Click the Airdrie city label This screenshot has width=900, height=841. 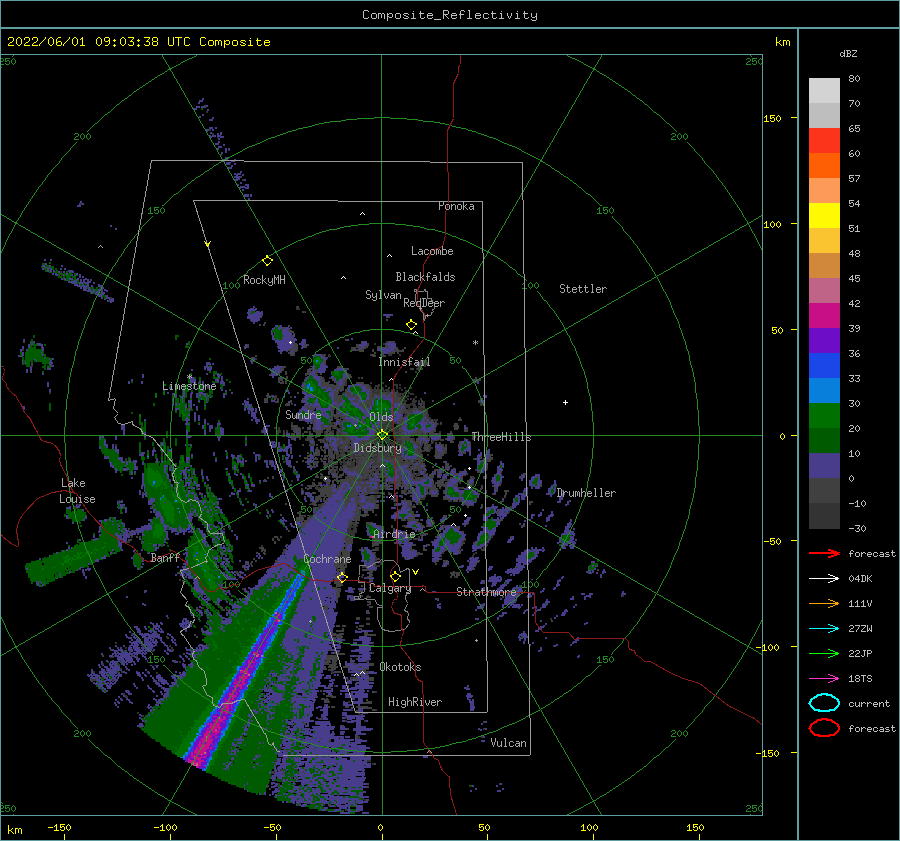[394, 534]
